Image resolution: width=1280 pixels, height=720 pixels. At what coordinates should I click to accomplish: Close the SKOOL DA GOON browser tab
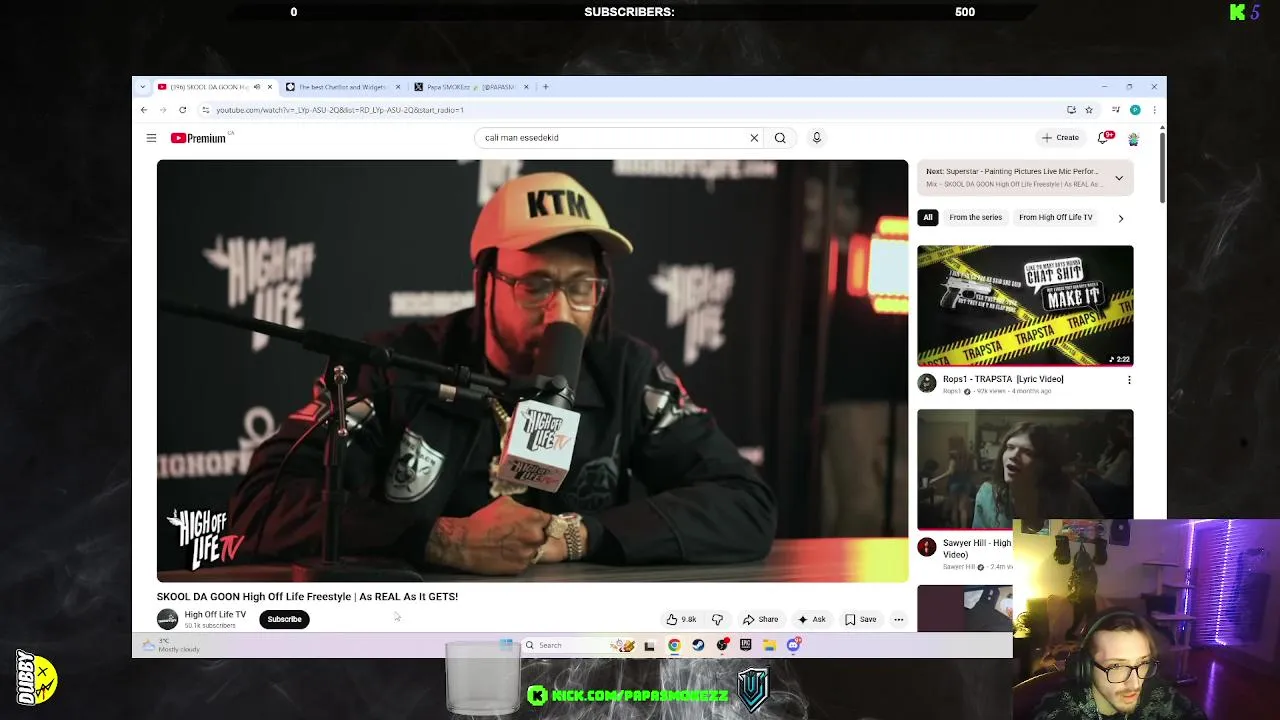[x=269, y=87]
